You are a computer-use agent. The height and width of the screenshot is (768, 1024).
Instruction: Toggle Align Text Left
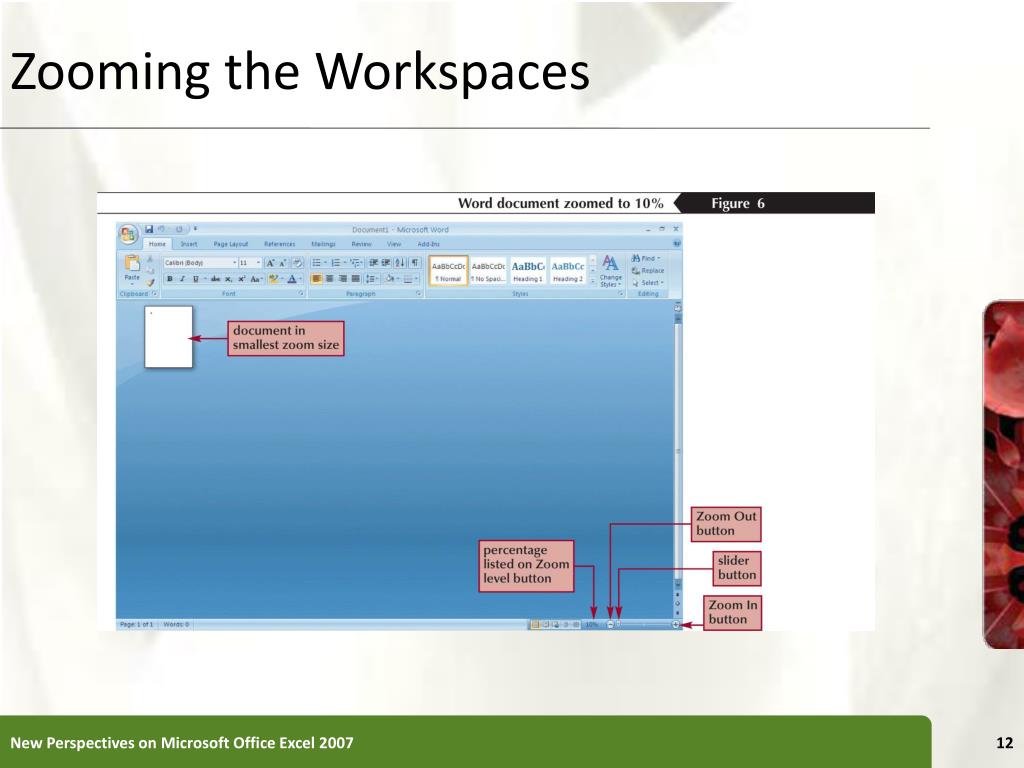(317, 279)
